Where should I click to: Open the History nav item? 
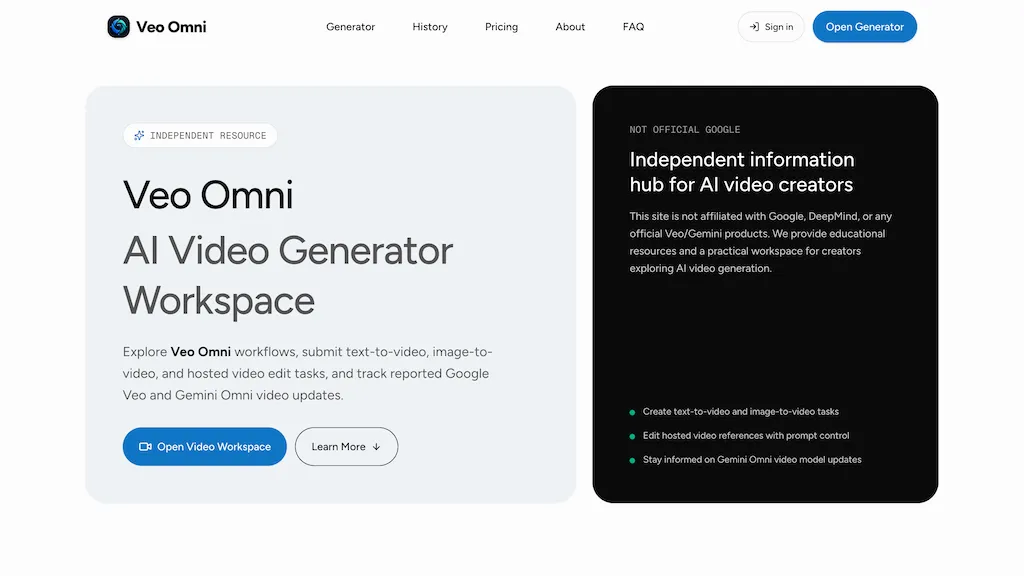click(430, 27)
